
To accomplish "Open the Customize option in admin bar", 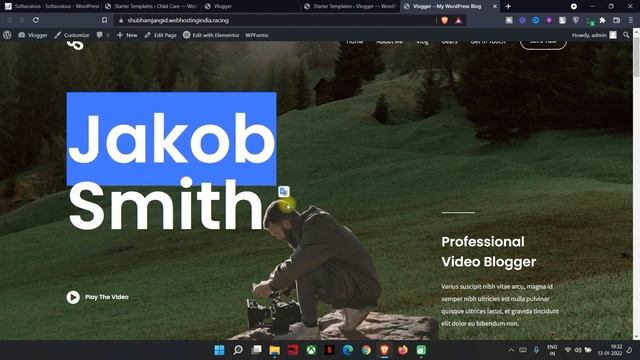I will 72,35.
